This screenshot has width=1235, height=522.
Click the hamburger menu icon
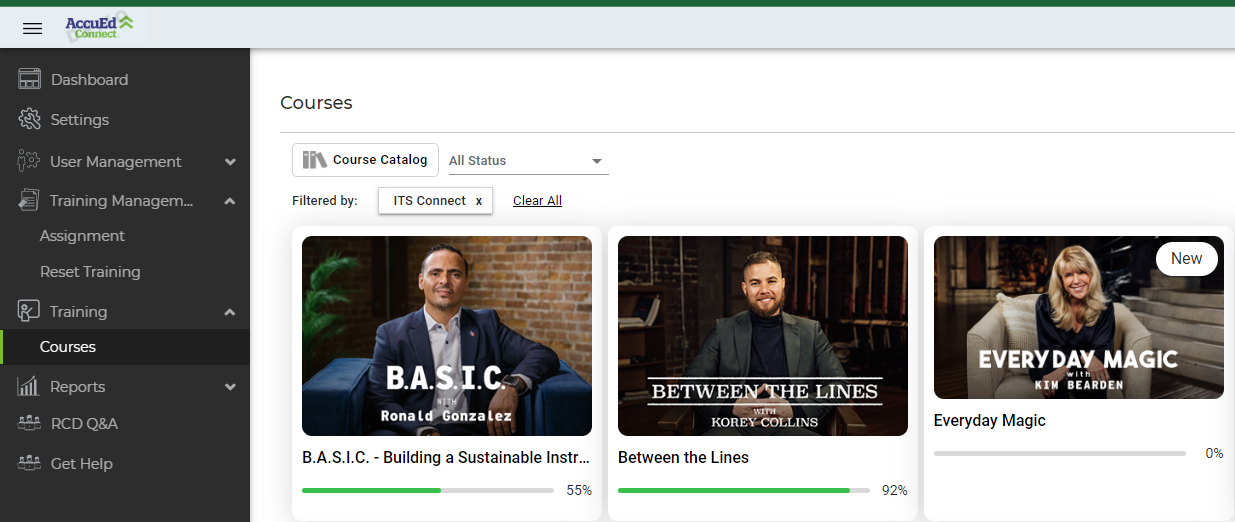(x=32, y=28)
